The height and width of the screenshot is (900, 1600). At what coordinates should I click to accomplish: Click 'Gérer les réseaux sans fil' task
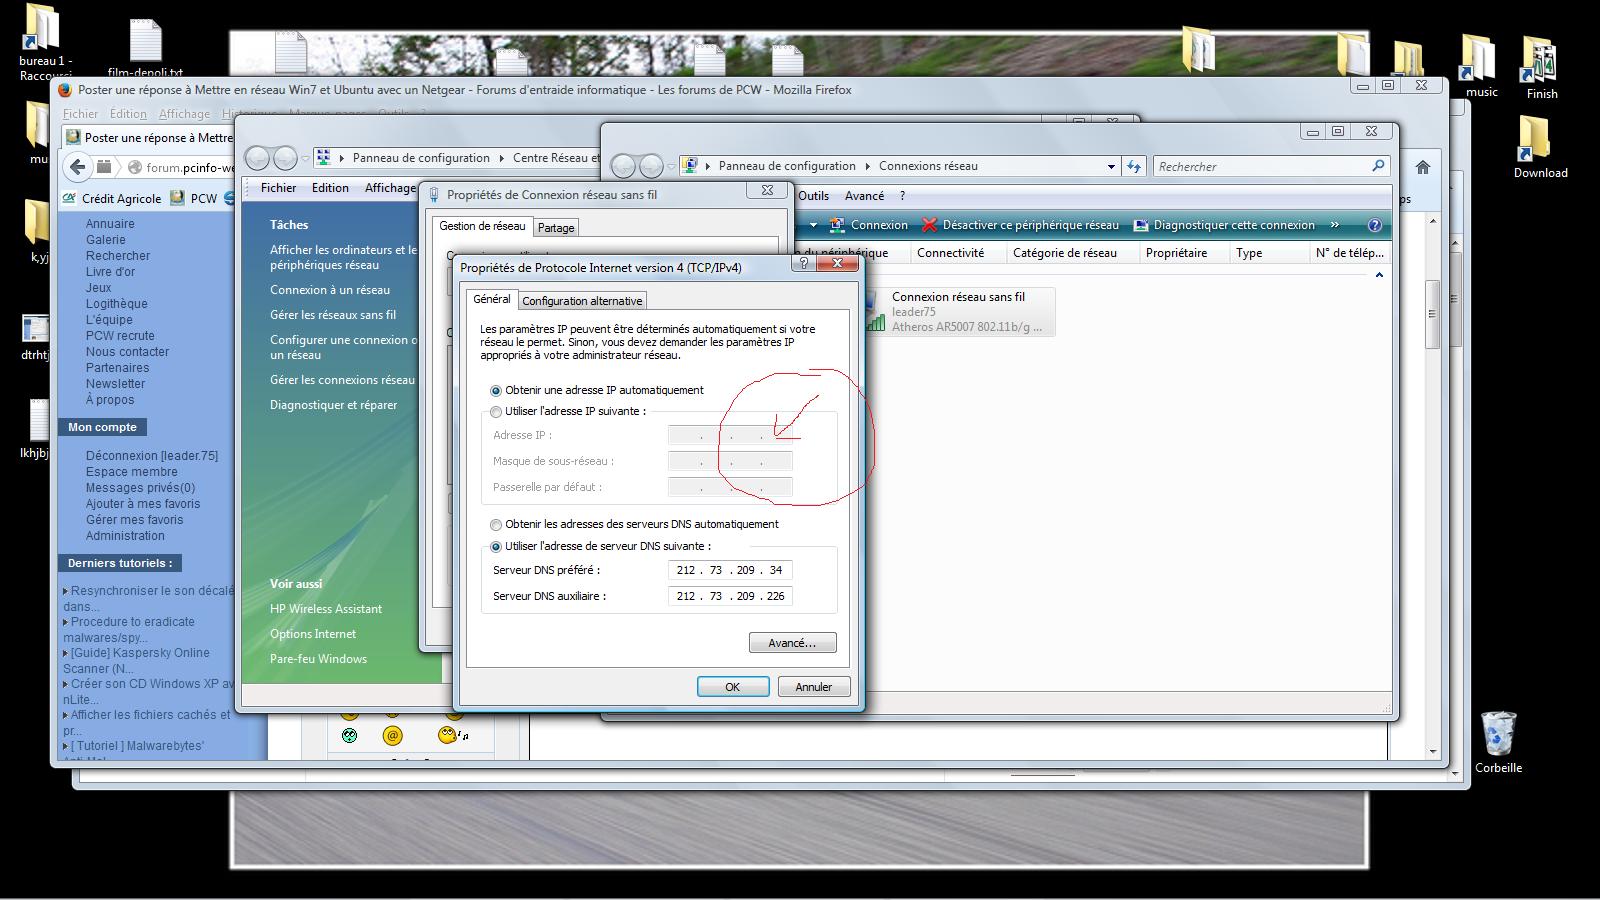(x=333, y=315)
